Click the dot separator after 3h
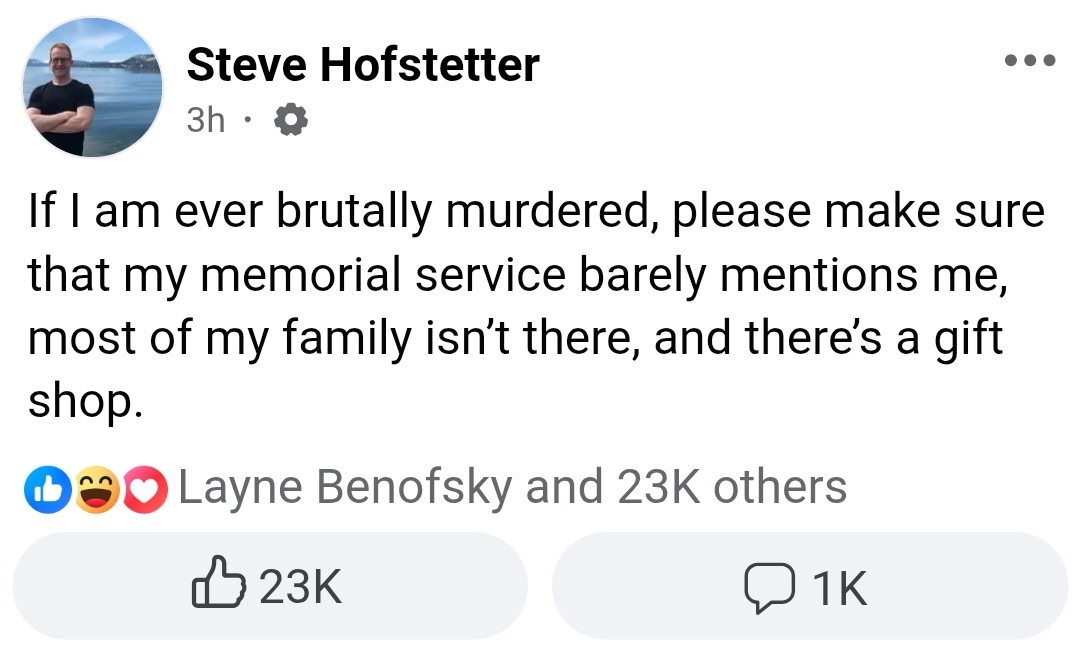The height and width of the screenshot is (646, 1080). [249, 121]
